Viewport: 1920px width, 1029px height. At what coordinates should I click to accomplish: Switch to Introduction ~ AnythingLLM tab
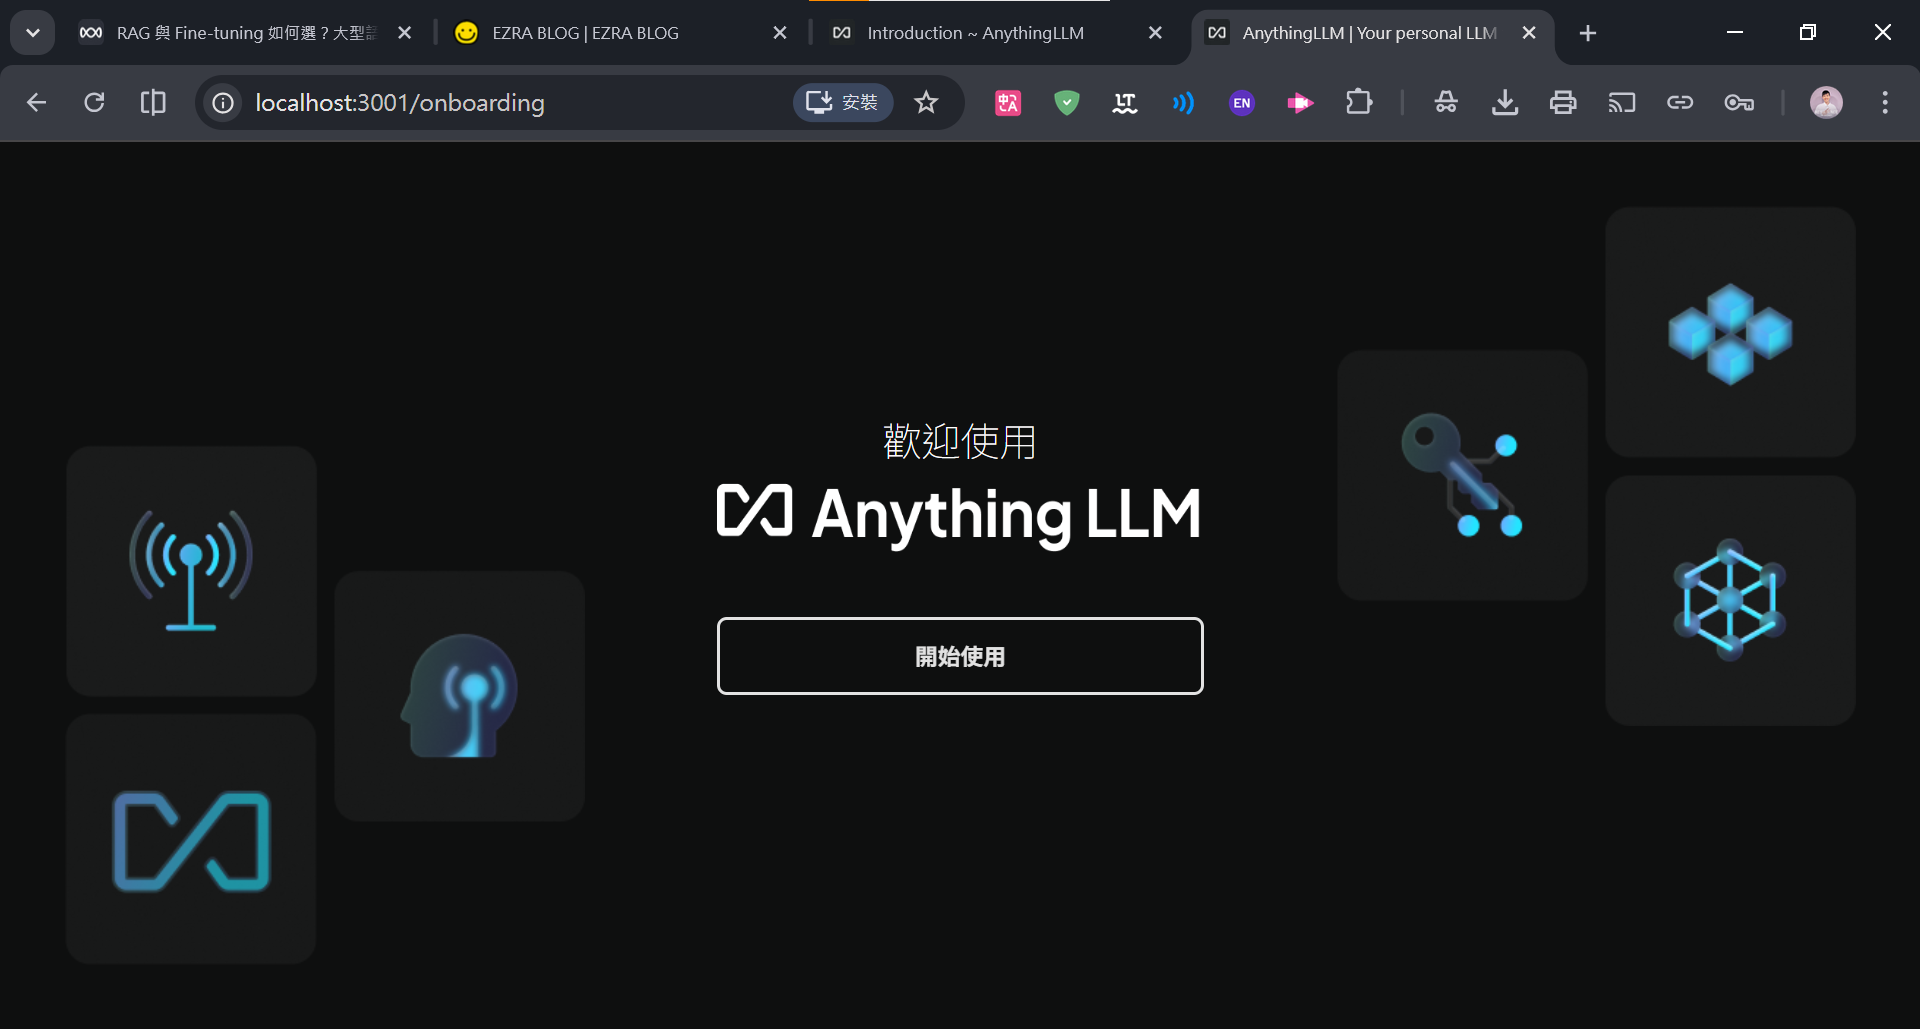tap(975, 33)
